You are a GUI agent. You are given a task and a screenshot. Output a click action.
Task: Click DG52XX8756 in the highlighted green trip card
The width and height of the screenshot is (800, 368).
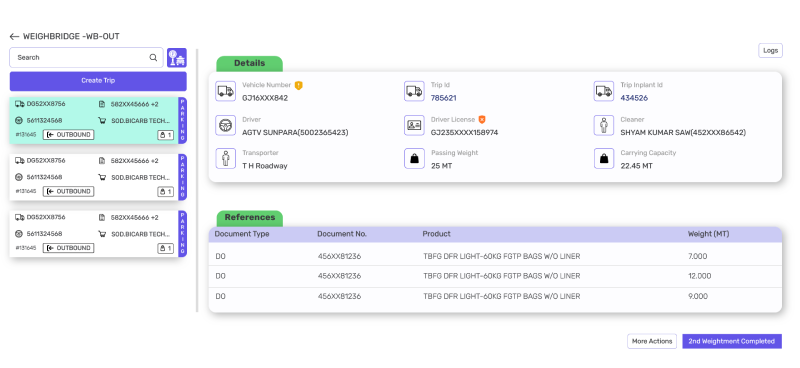point(46,104)
